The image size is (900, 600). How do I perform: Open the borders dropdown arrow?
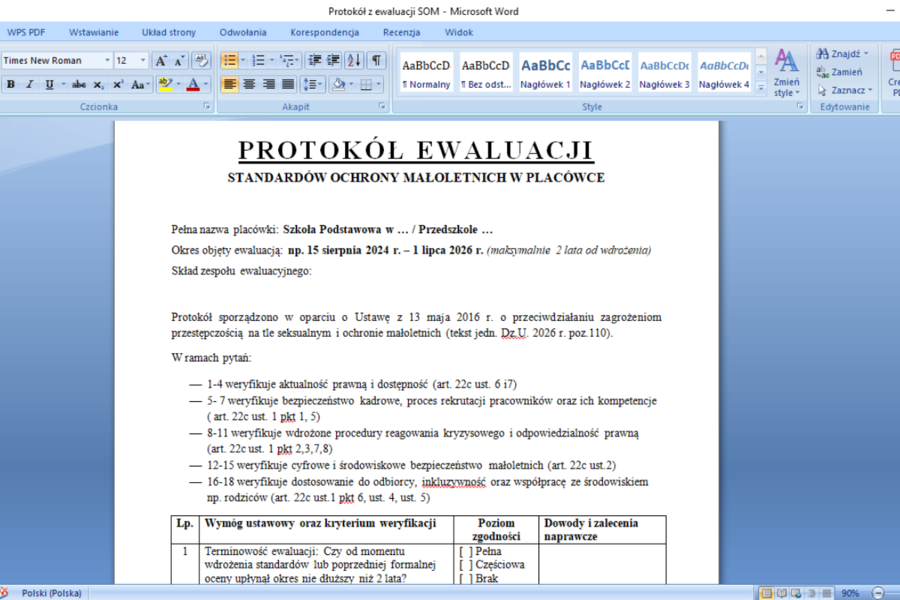(379, 84)
